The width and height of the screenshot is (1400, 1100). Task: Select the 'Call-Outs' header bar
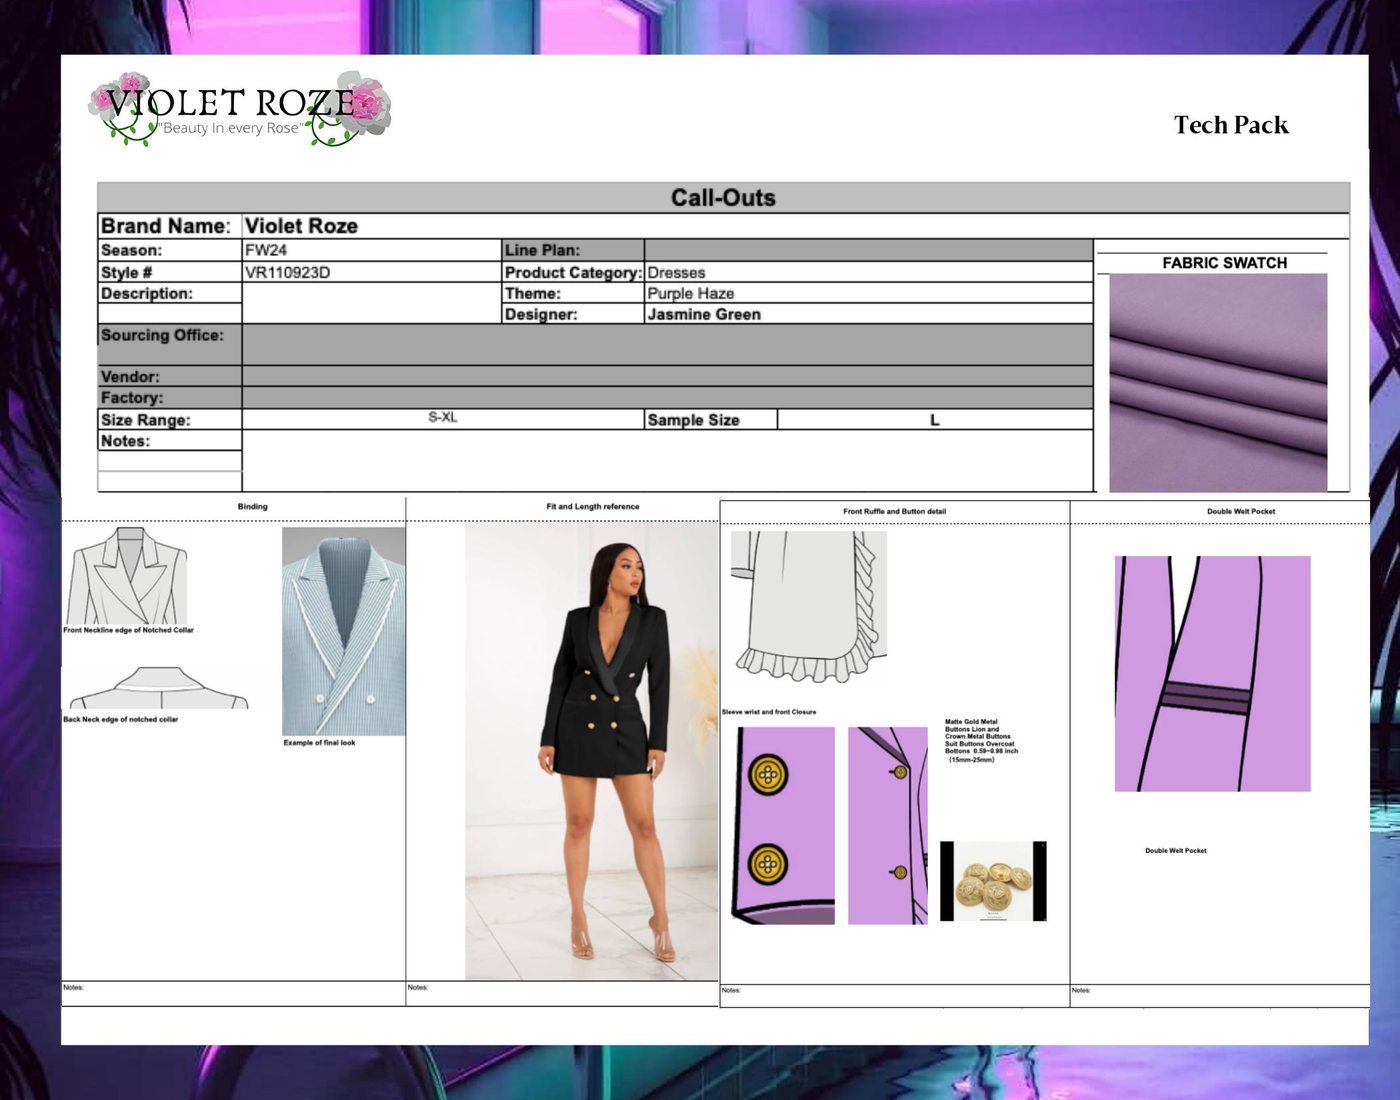(x=723, y=197)
